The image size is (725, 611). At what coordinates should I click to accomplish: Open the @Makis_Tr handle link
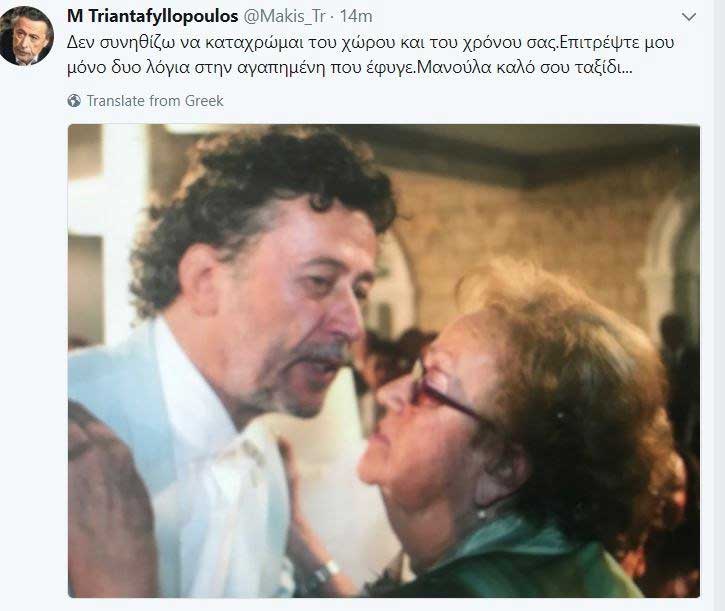click(284, 16)
